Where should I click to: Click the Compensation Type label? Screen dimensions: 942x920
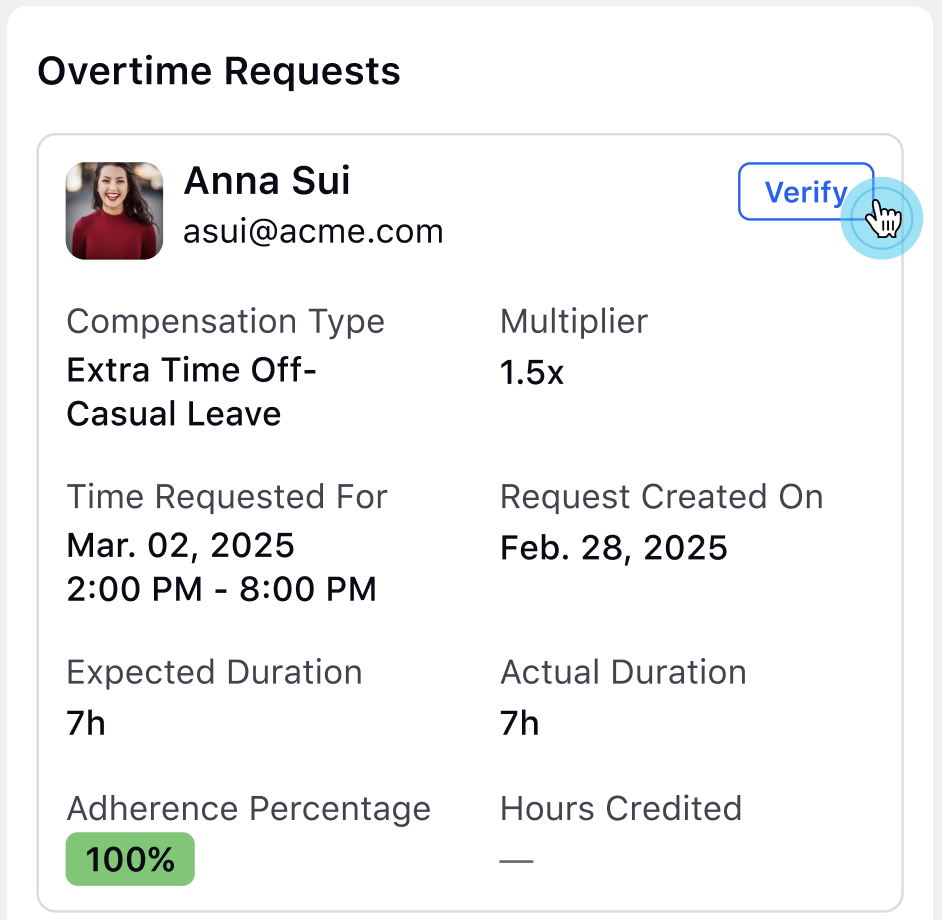tap(225, 321)
